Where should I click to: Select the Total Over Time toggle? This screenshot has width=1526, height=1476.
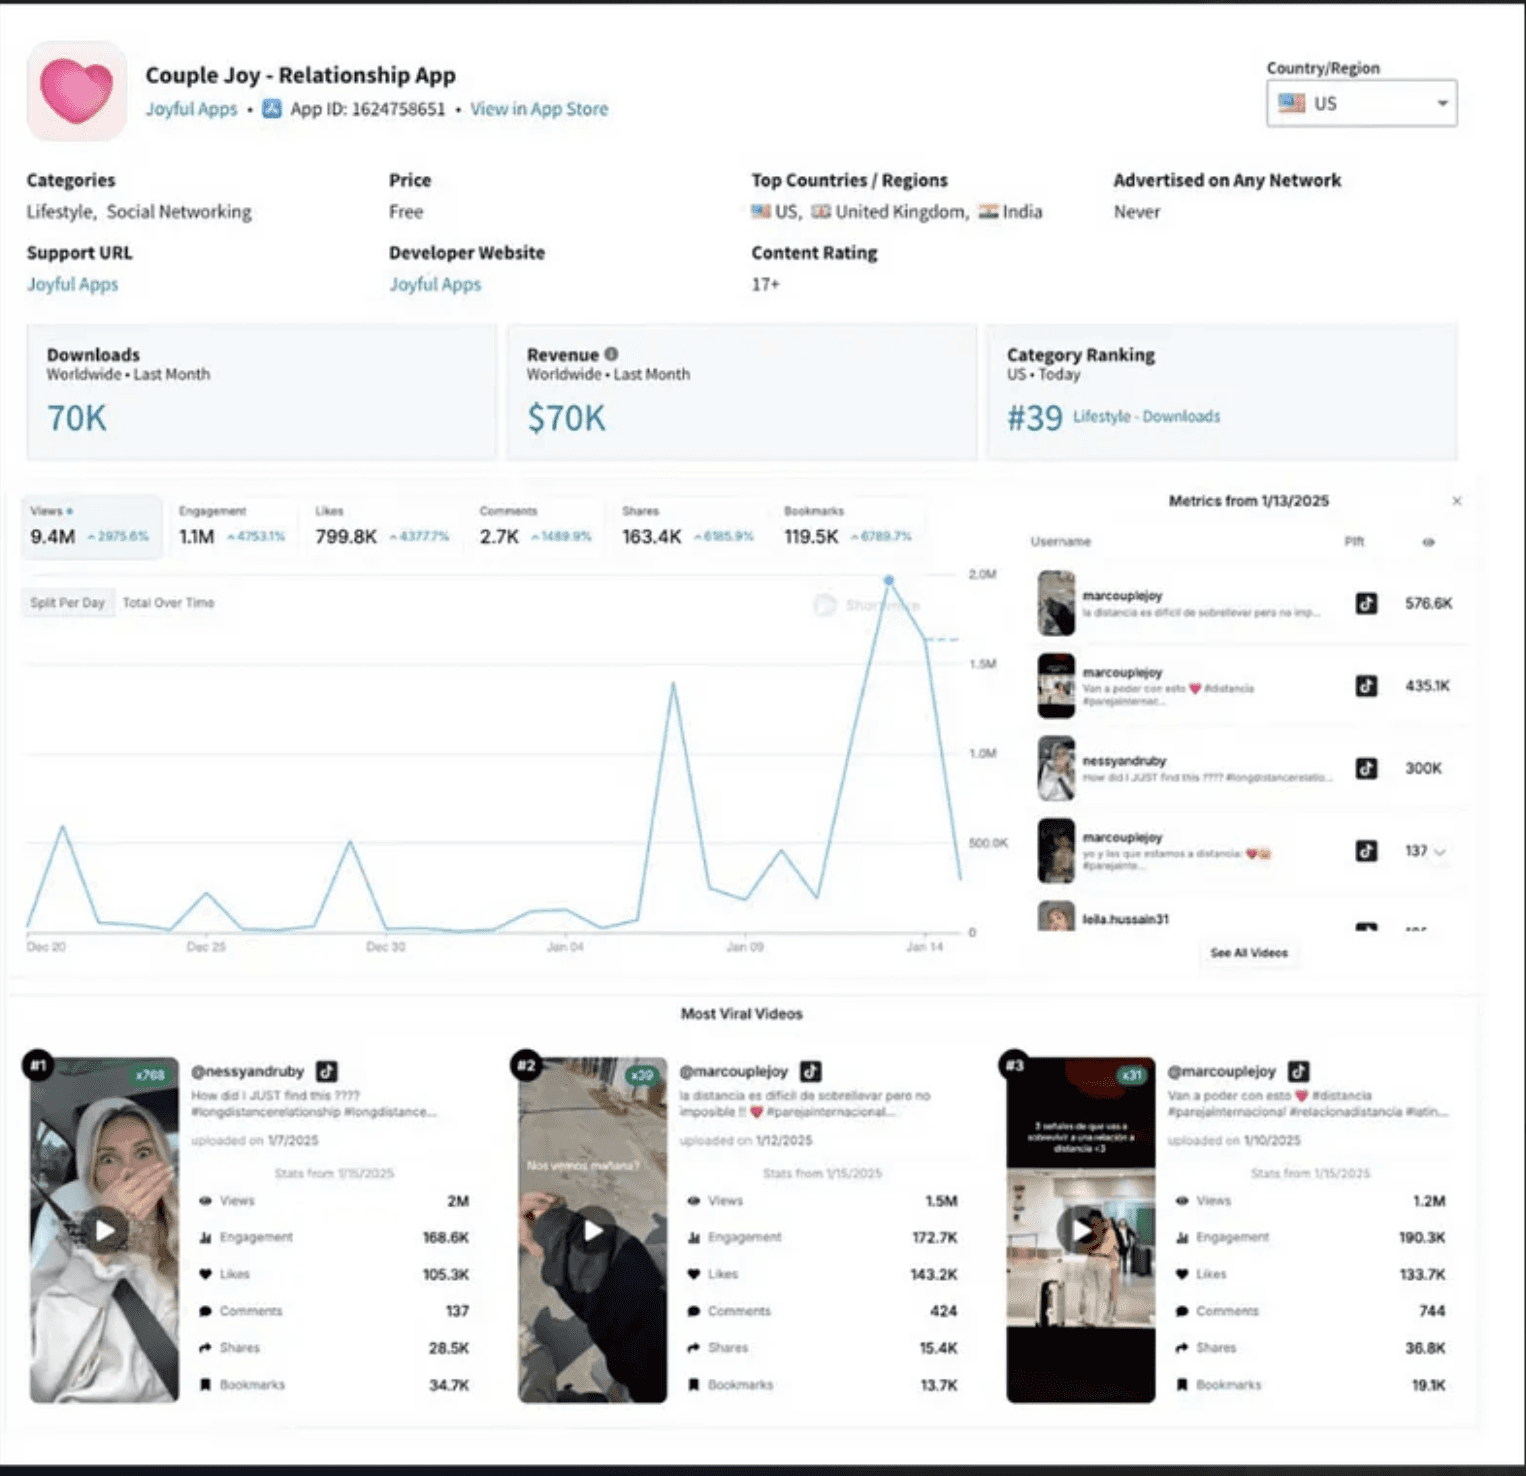tap(168, 603)
